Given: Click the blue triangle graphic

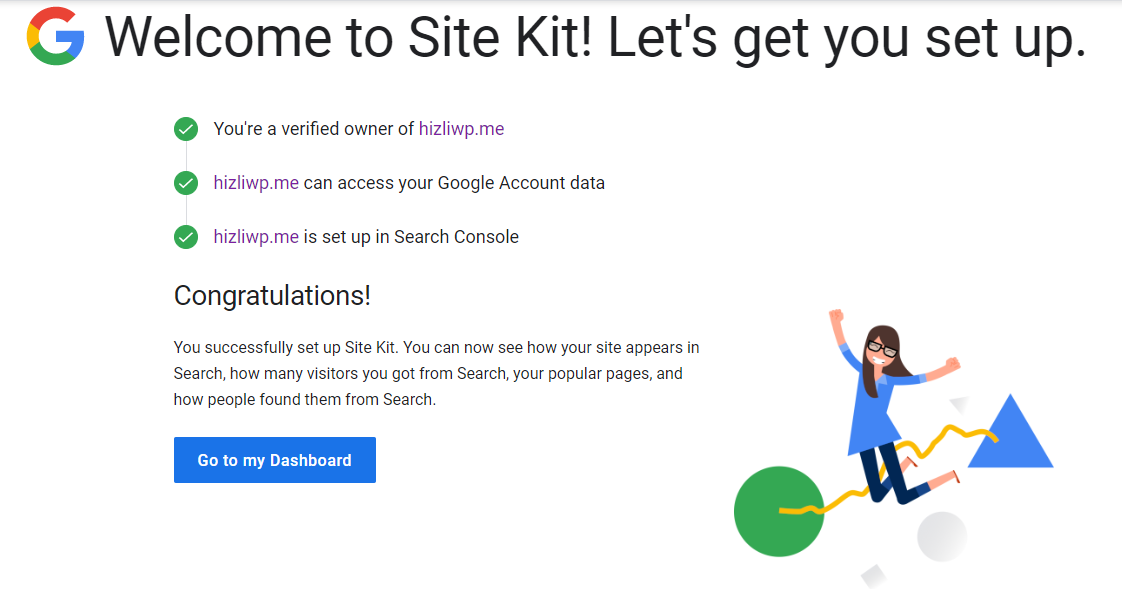Looking at the screenshot, I should (x=1010, y=432).
